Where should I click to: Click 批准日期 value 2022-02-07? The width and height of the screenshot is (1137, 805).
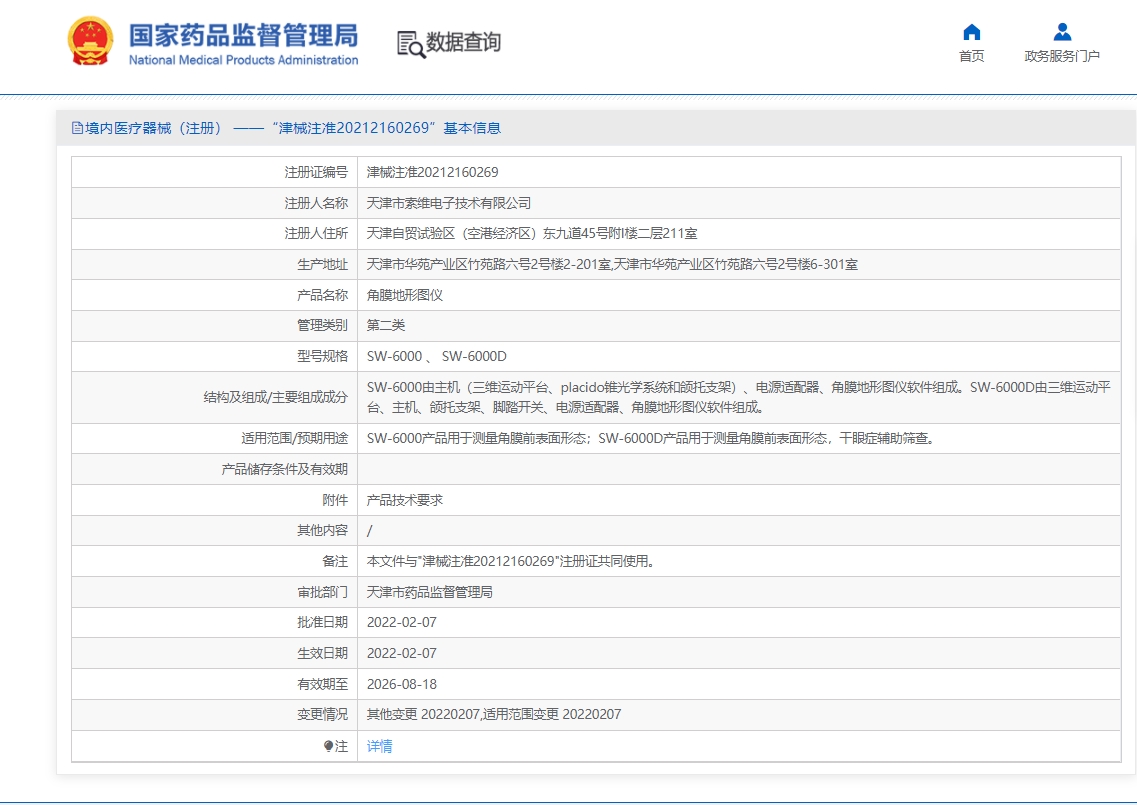pos(402,622)
